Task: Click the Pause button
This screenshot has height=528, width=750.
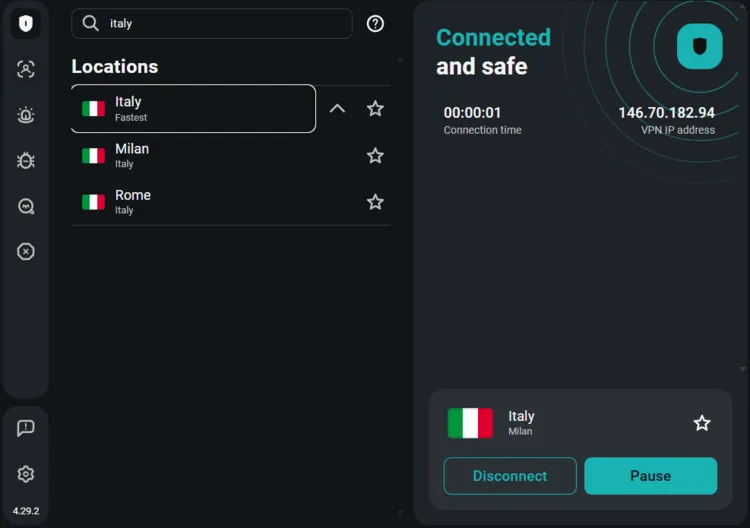Action: (651, 476)
